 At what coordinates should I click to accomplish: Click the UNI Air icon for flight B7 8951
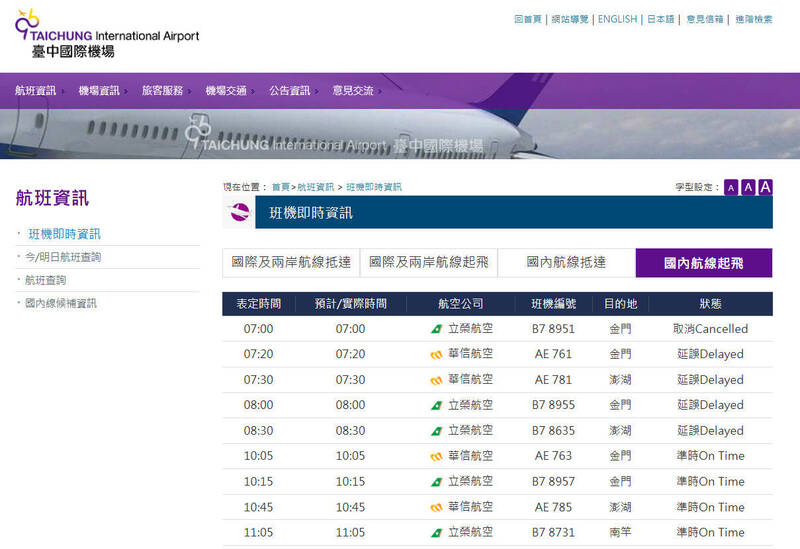(436, 329)
